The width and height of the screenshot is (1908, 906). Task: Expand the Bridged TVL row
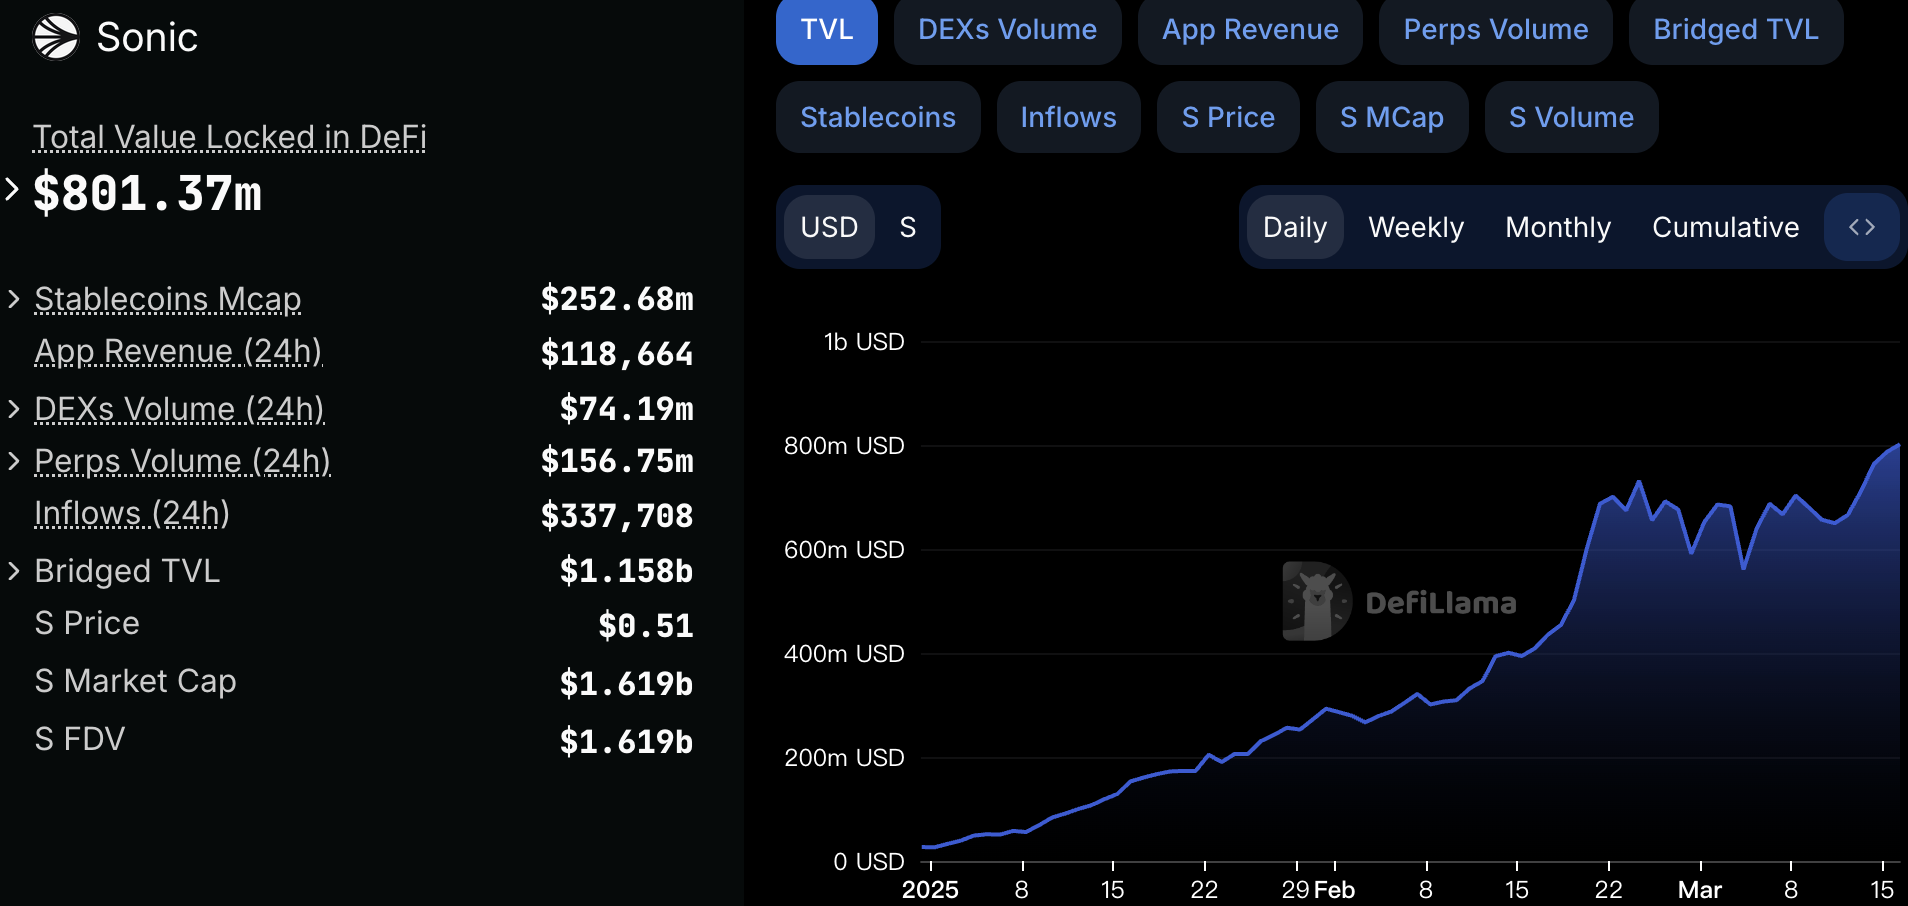14,570
